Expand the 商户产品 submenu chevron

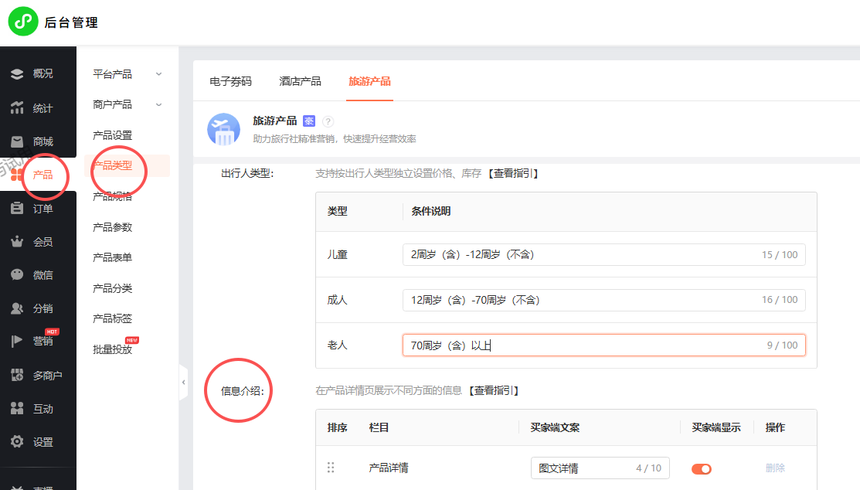click(x=159, y=105)
